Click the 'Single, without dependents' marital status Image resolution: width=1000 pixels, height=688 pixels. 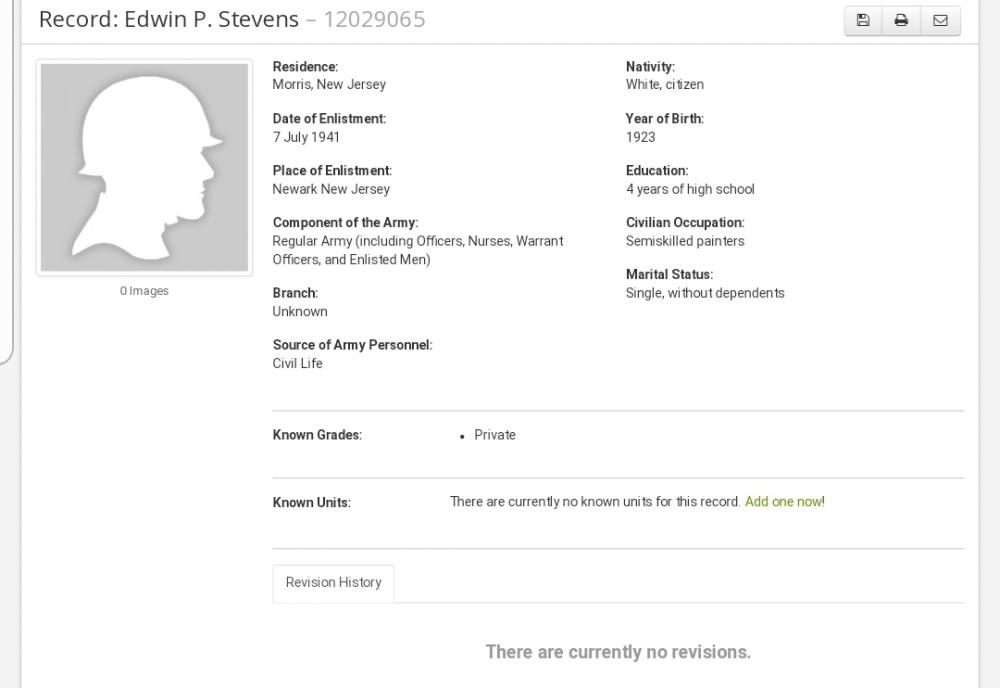coord(705,293)
